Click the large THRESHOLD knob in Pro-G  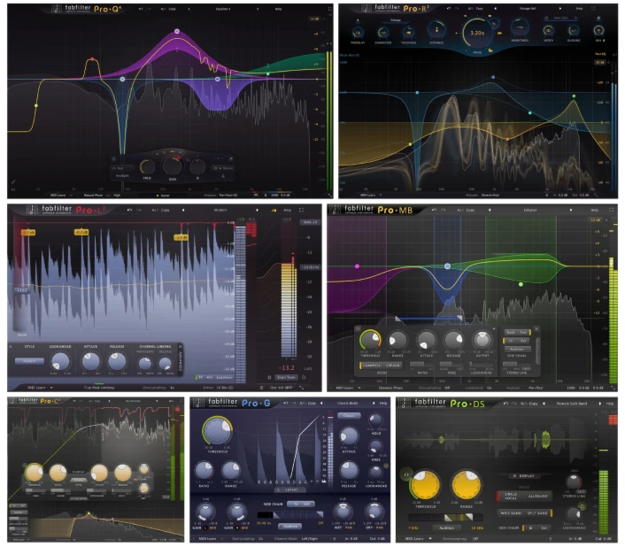218,431
